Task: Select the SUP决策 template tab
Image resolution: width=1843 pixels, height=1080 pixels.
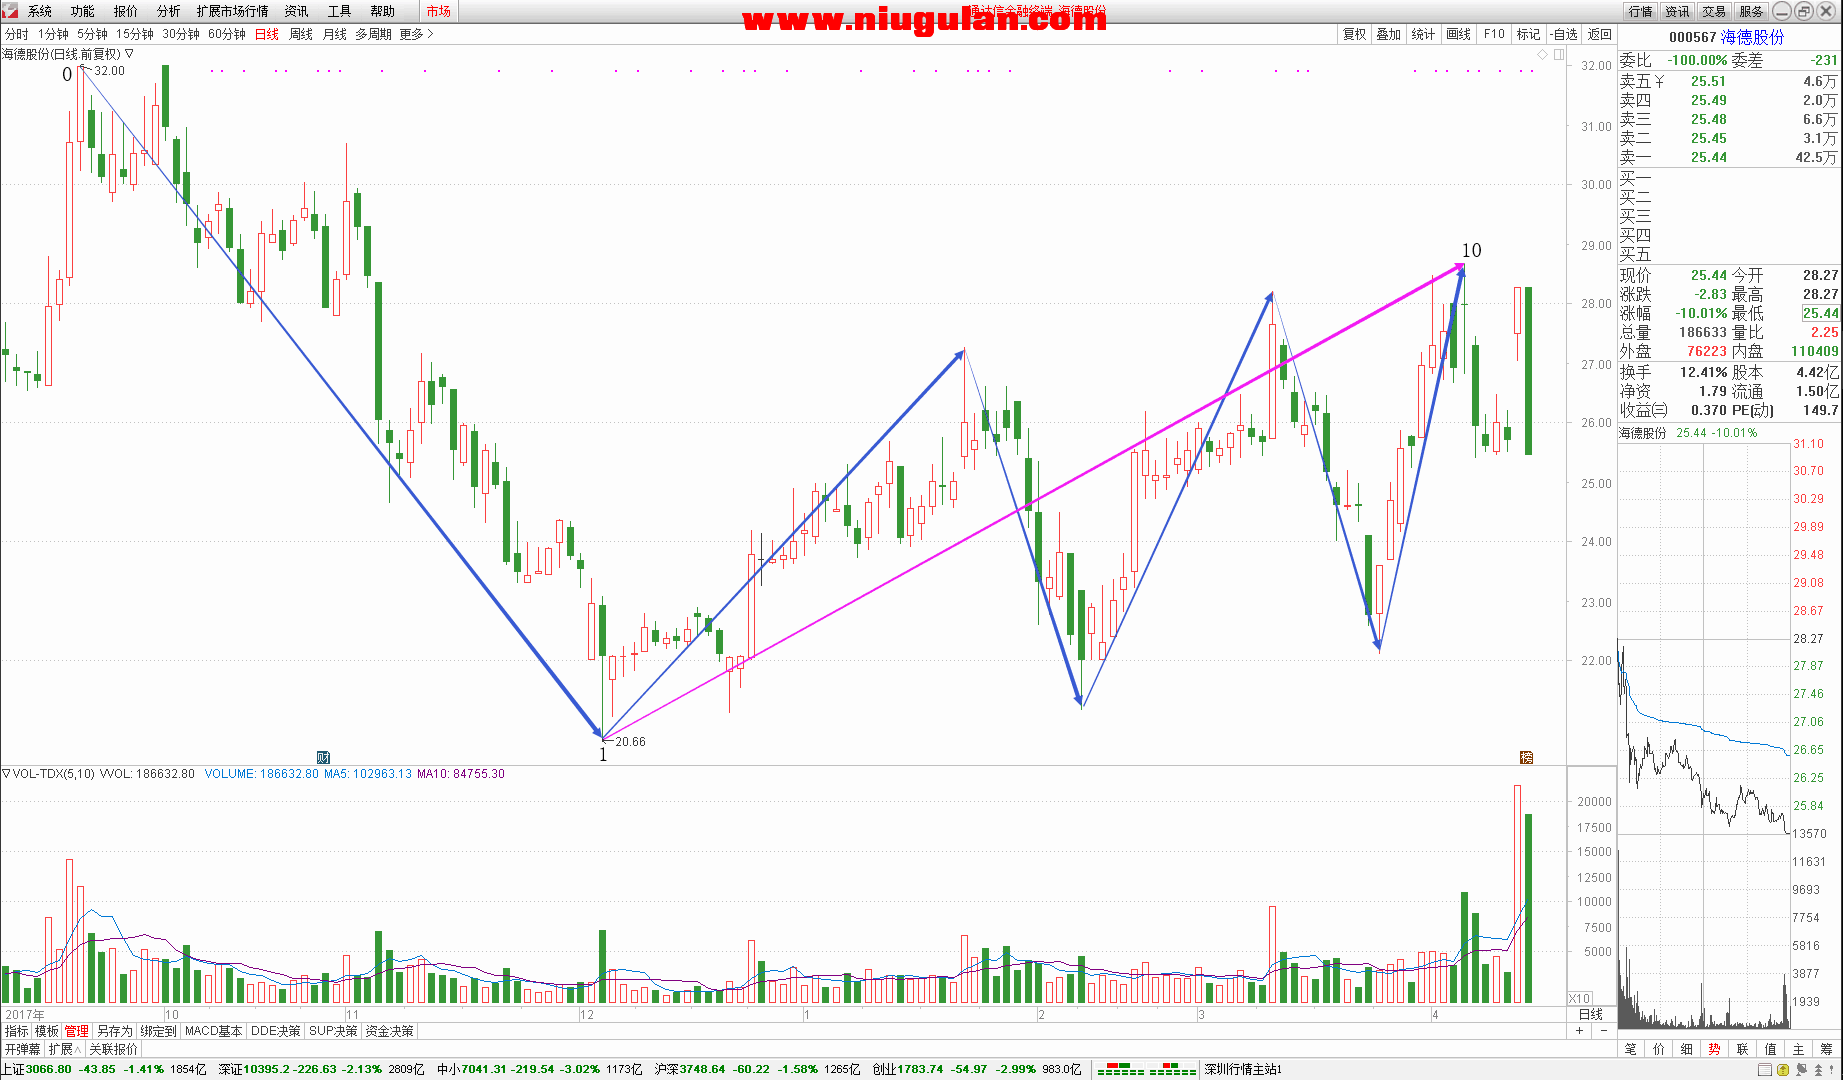Action: [x=333, y=1031]
